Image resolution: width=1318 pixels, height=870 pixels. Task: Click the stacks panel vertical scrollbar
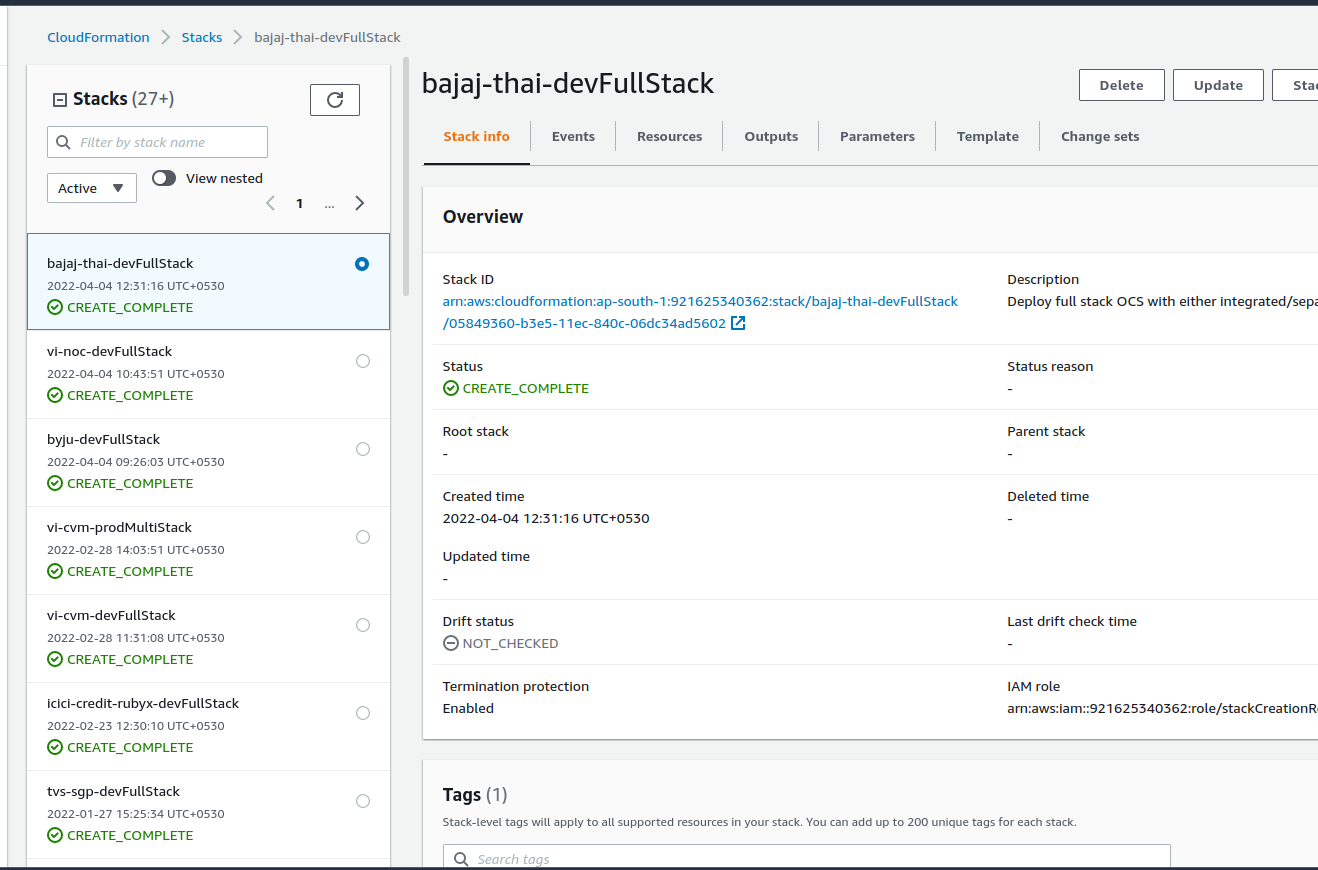coord(406,180)
